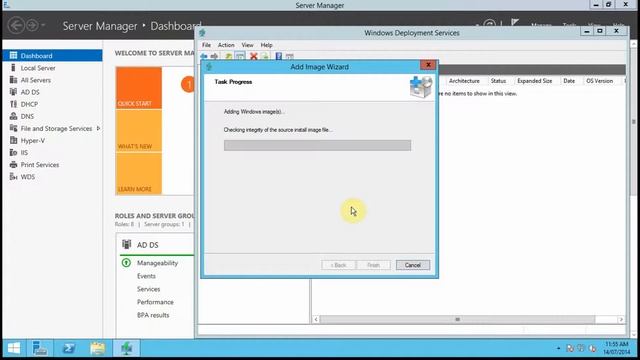Open the QUICK START tile

139,88
